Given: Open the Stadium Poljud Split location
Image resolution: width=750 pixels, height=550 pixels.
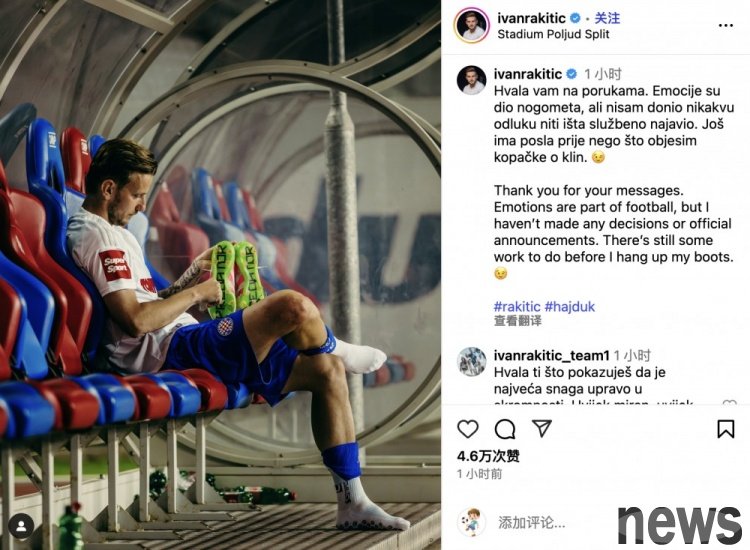Looking at the screenshot, I should tap(553, 34).
